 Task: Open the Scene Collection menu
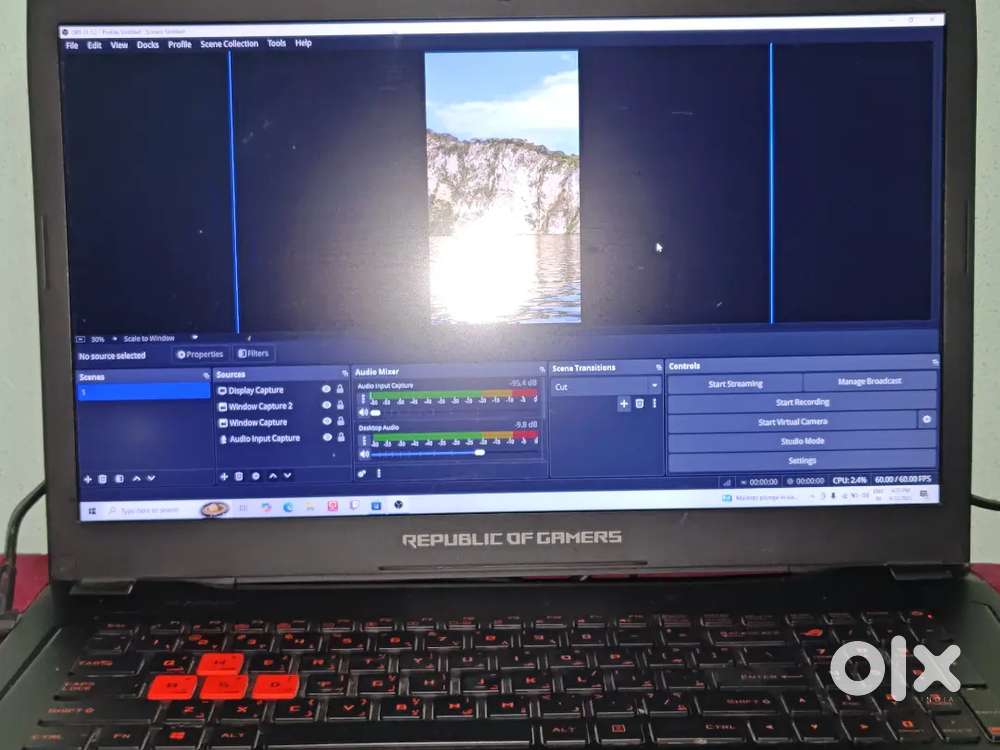pos(229,44)
